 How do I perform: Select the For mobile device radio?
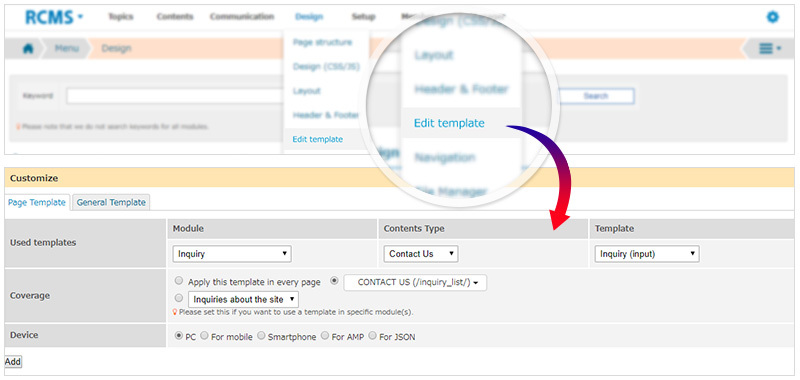pos(204,336)
